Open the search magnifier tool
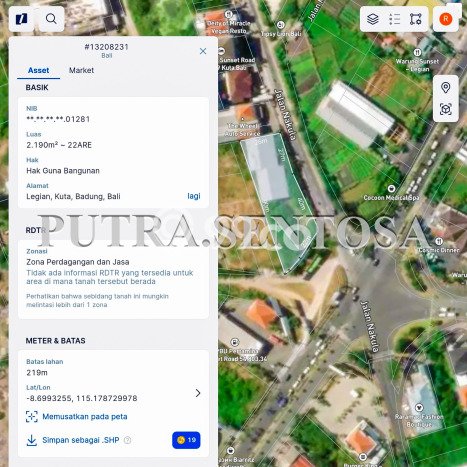The width and height of the screenshot is (467, 467). (x=51, y=19)
